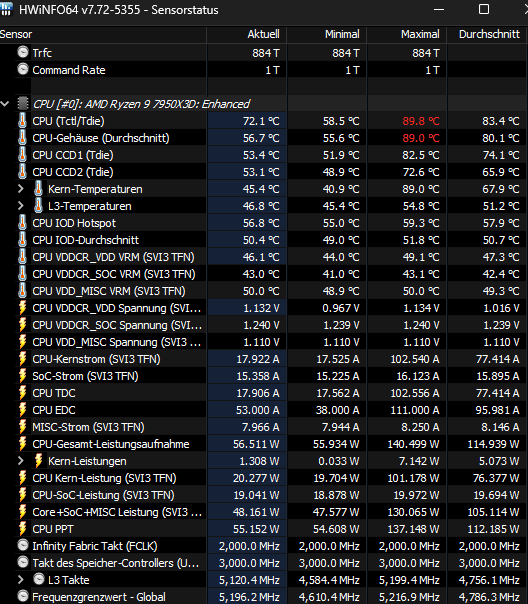Expand the Kern-Temperaturen group

21,189
